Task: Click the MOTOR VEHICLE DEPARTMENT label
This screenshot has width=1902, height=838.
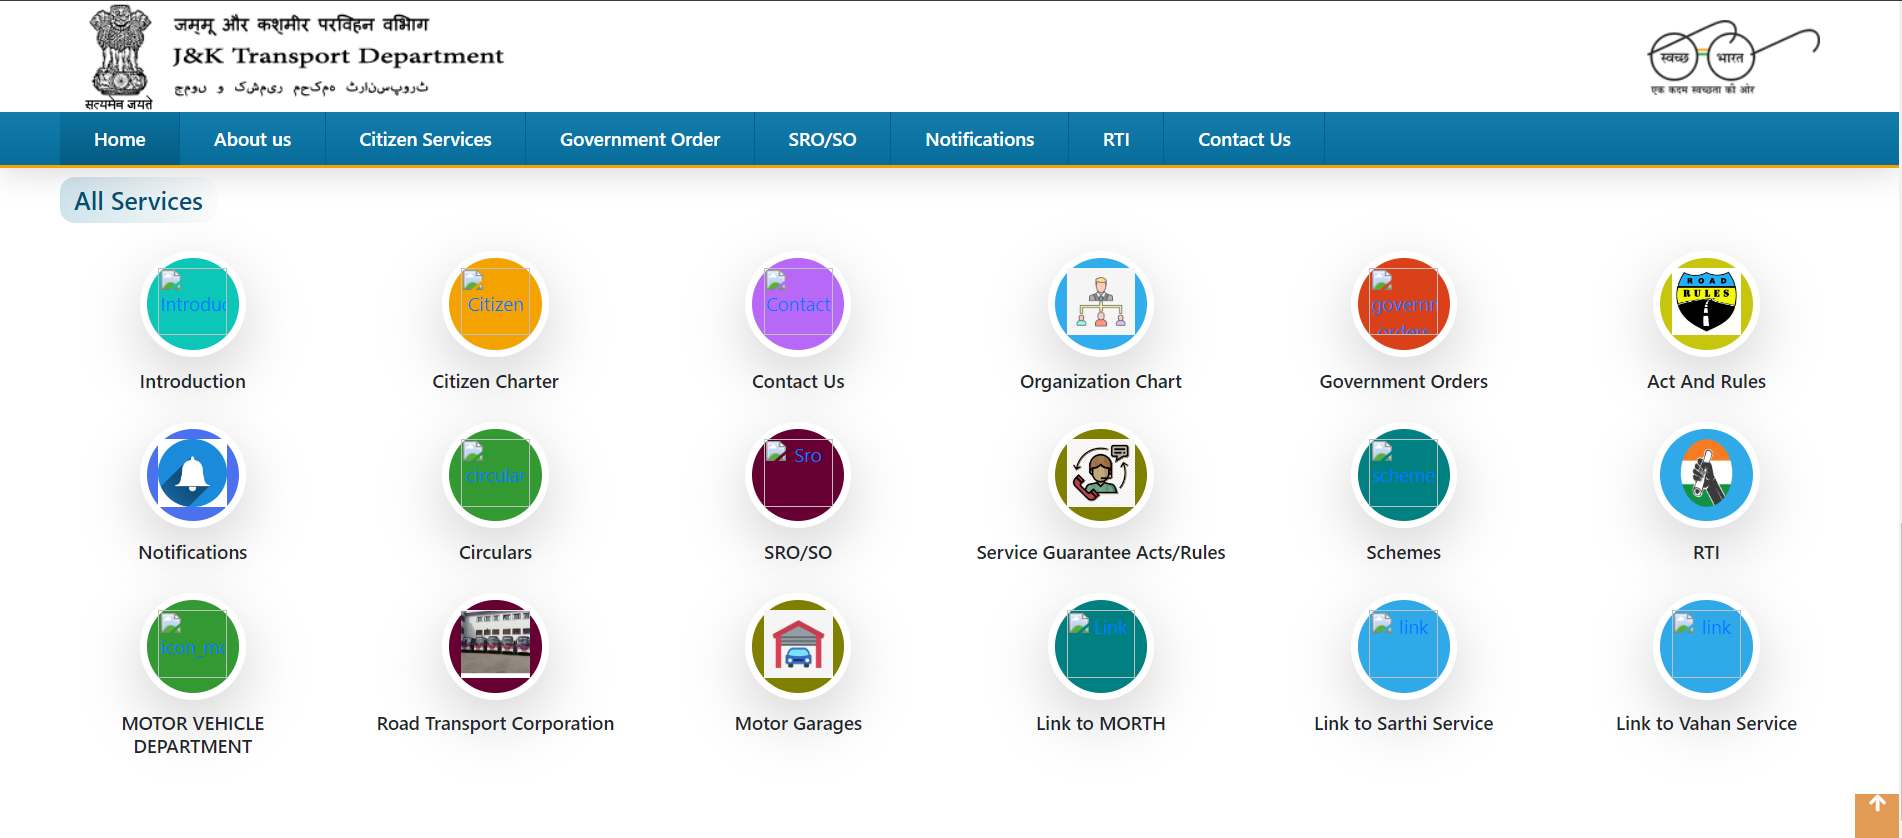Action: point(193,735)
